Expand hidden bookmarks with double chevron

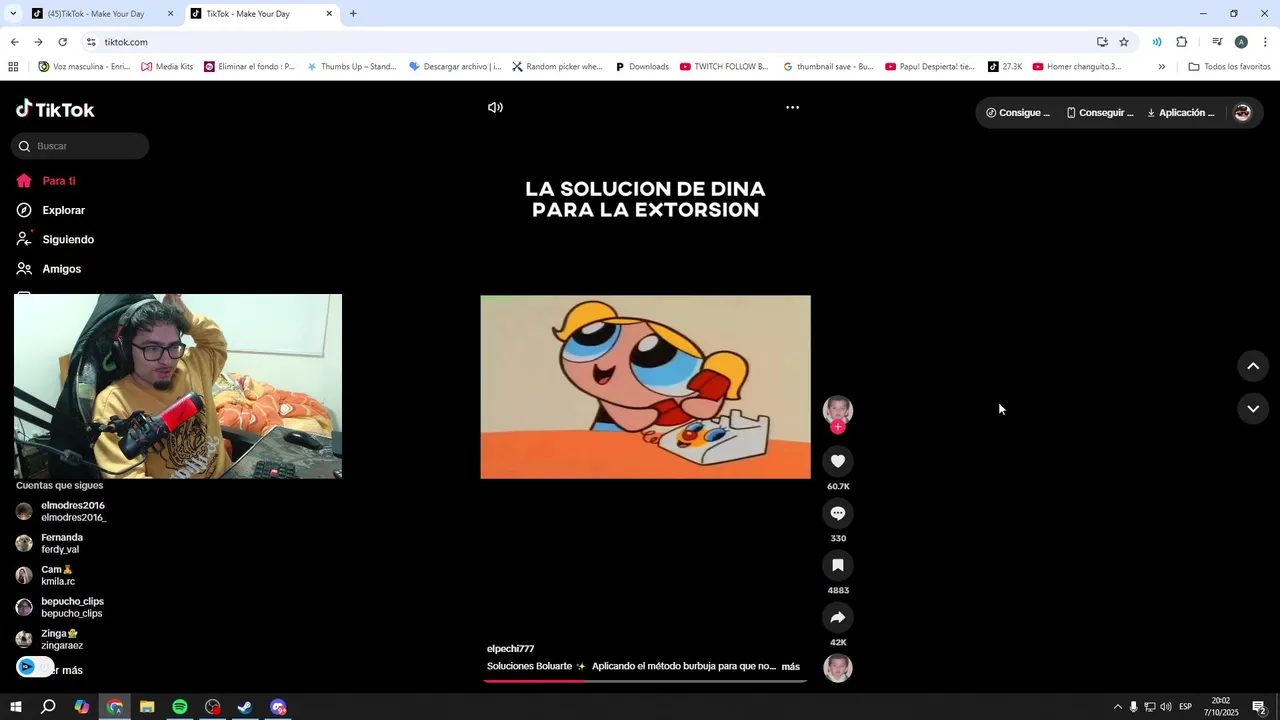coord(1161,67)
